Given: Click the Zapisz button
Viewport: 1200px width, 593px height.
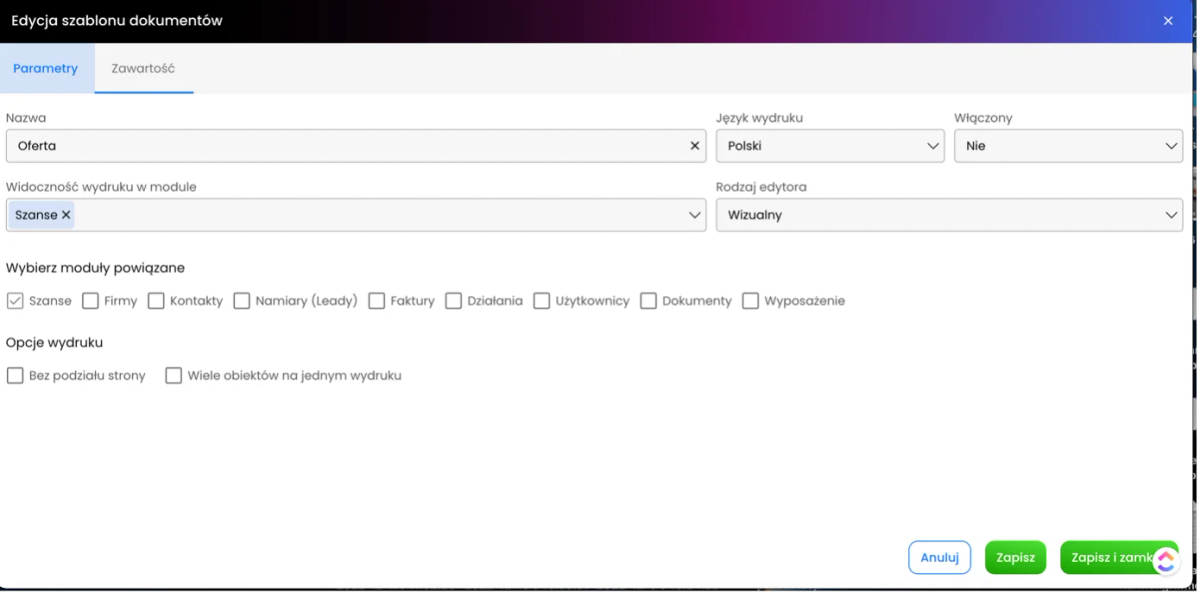Looking at the screenshot, I should [1015, 558].
